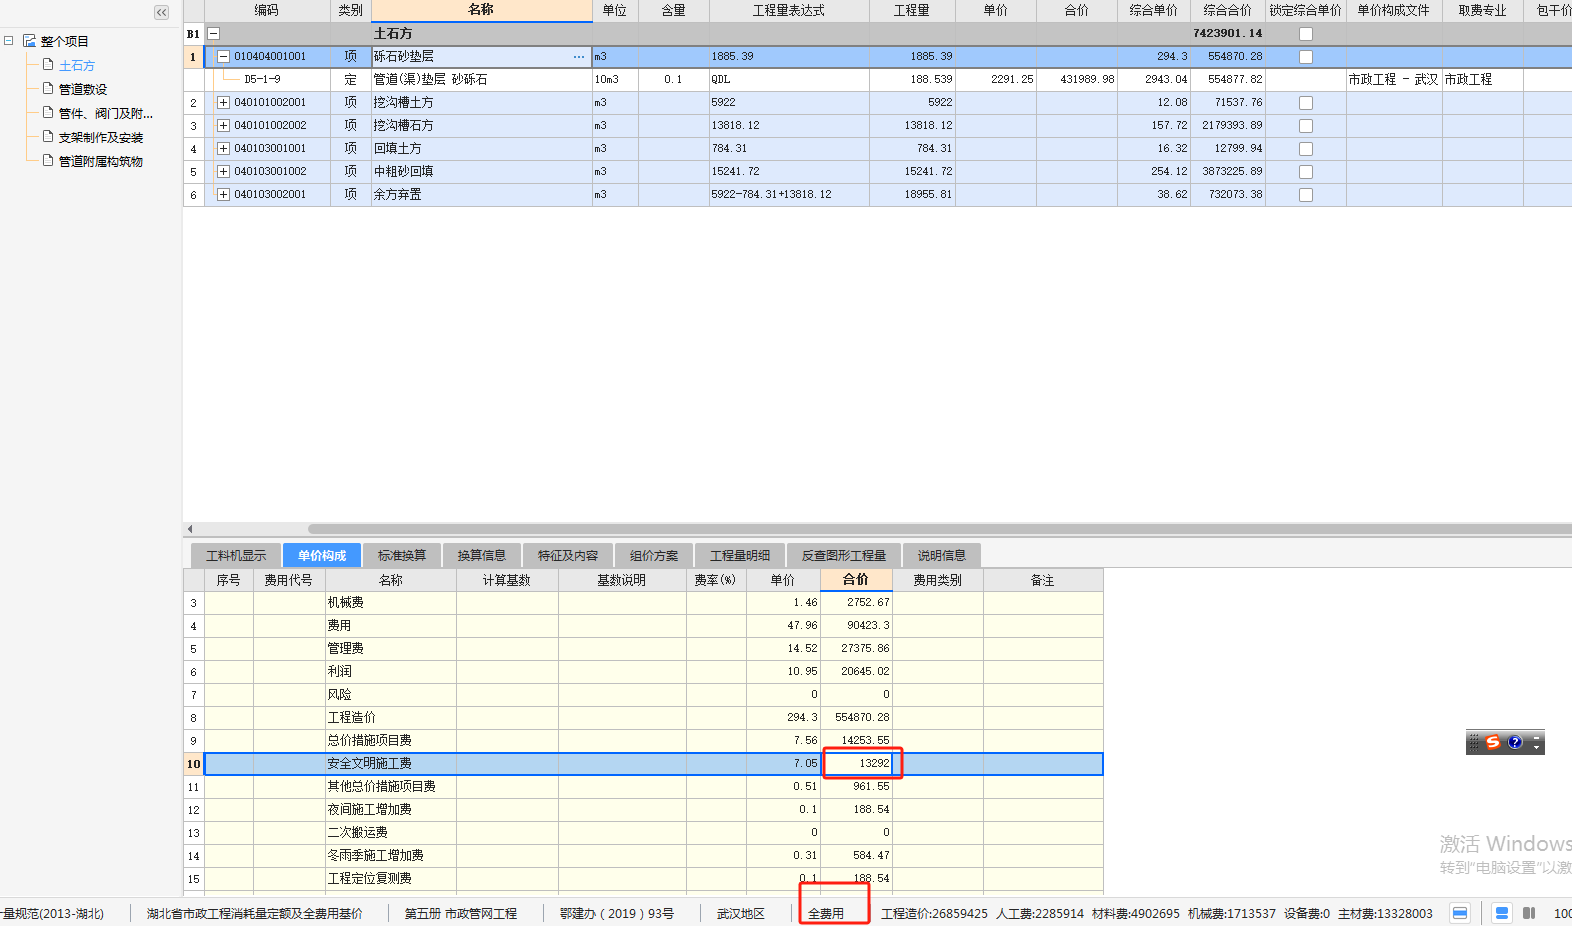Toggle lock price checkbox for 中粗砂回填 row
Image resolution: width=1572 pixels, height=926 pixels.
pyautogui.click(x=1305, y=172)
